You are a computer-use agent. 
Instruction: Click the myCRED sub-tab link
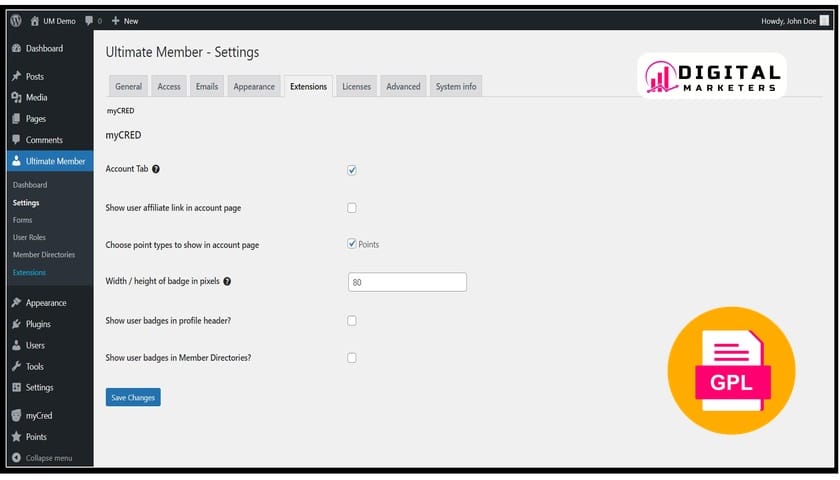tap(121, 111)
